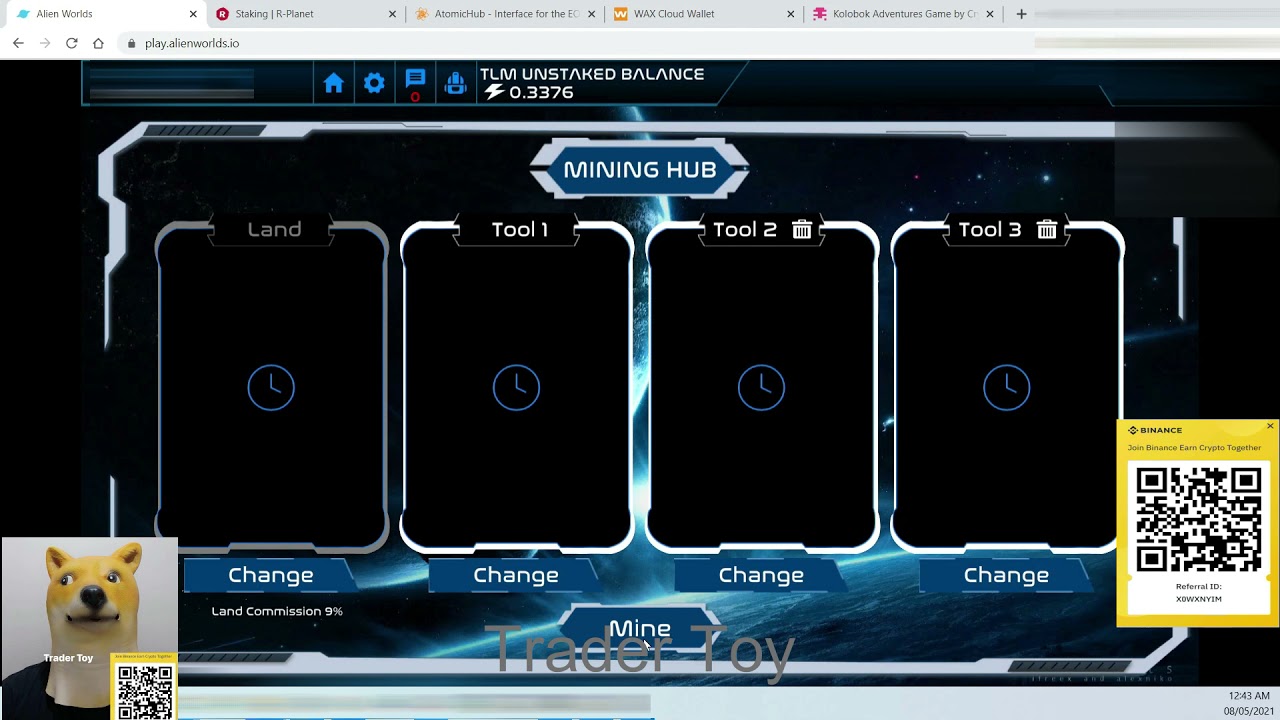1280x720 pixels.
Task: Close the Alien Worlds tab
Action: coord(193,14)
